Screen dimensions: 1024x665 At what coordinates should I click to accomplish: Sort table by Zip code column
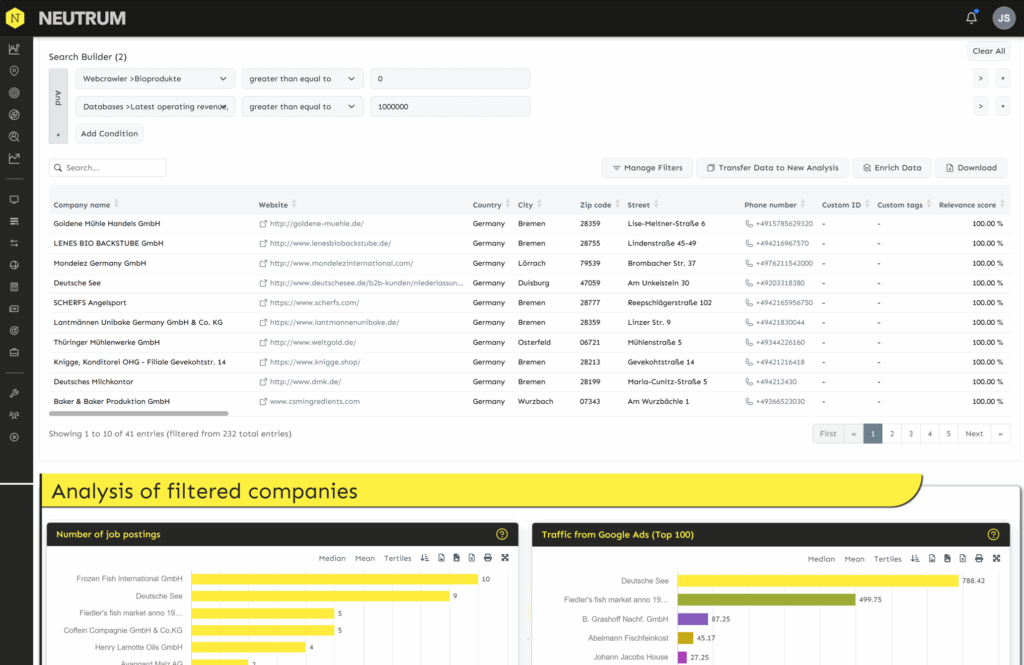(600, 204)
